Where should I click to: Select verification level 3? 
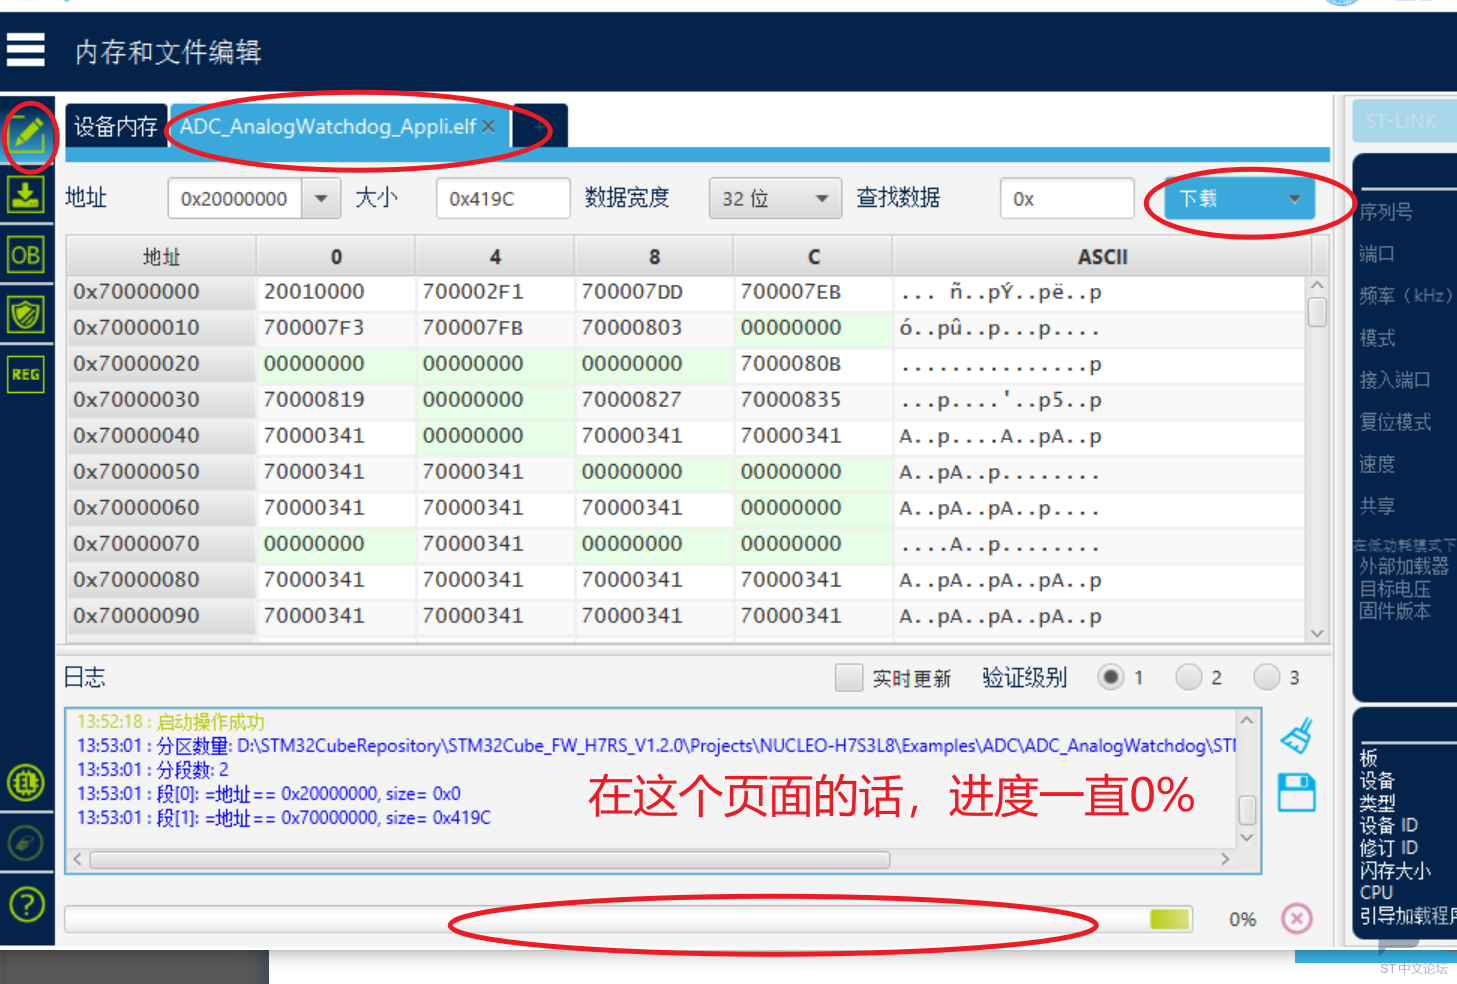(1267, 677)
